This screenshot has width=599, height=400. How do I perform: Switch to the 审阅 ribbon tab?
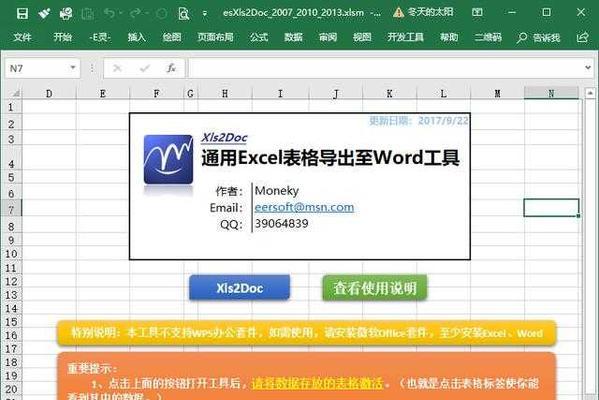click(328, 37)
